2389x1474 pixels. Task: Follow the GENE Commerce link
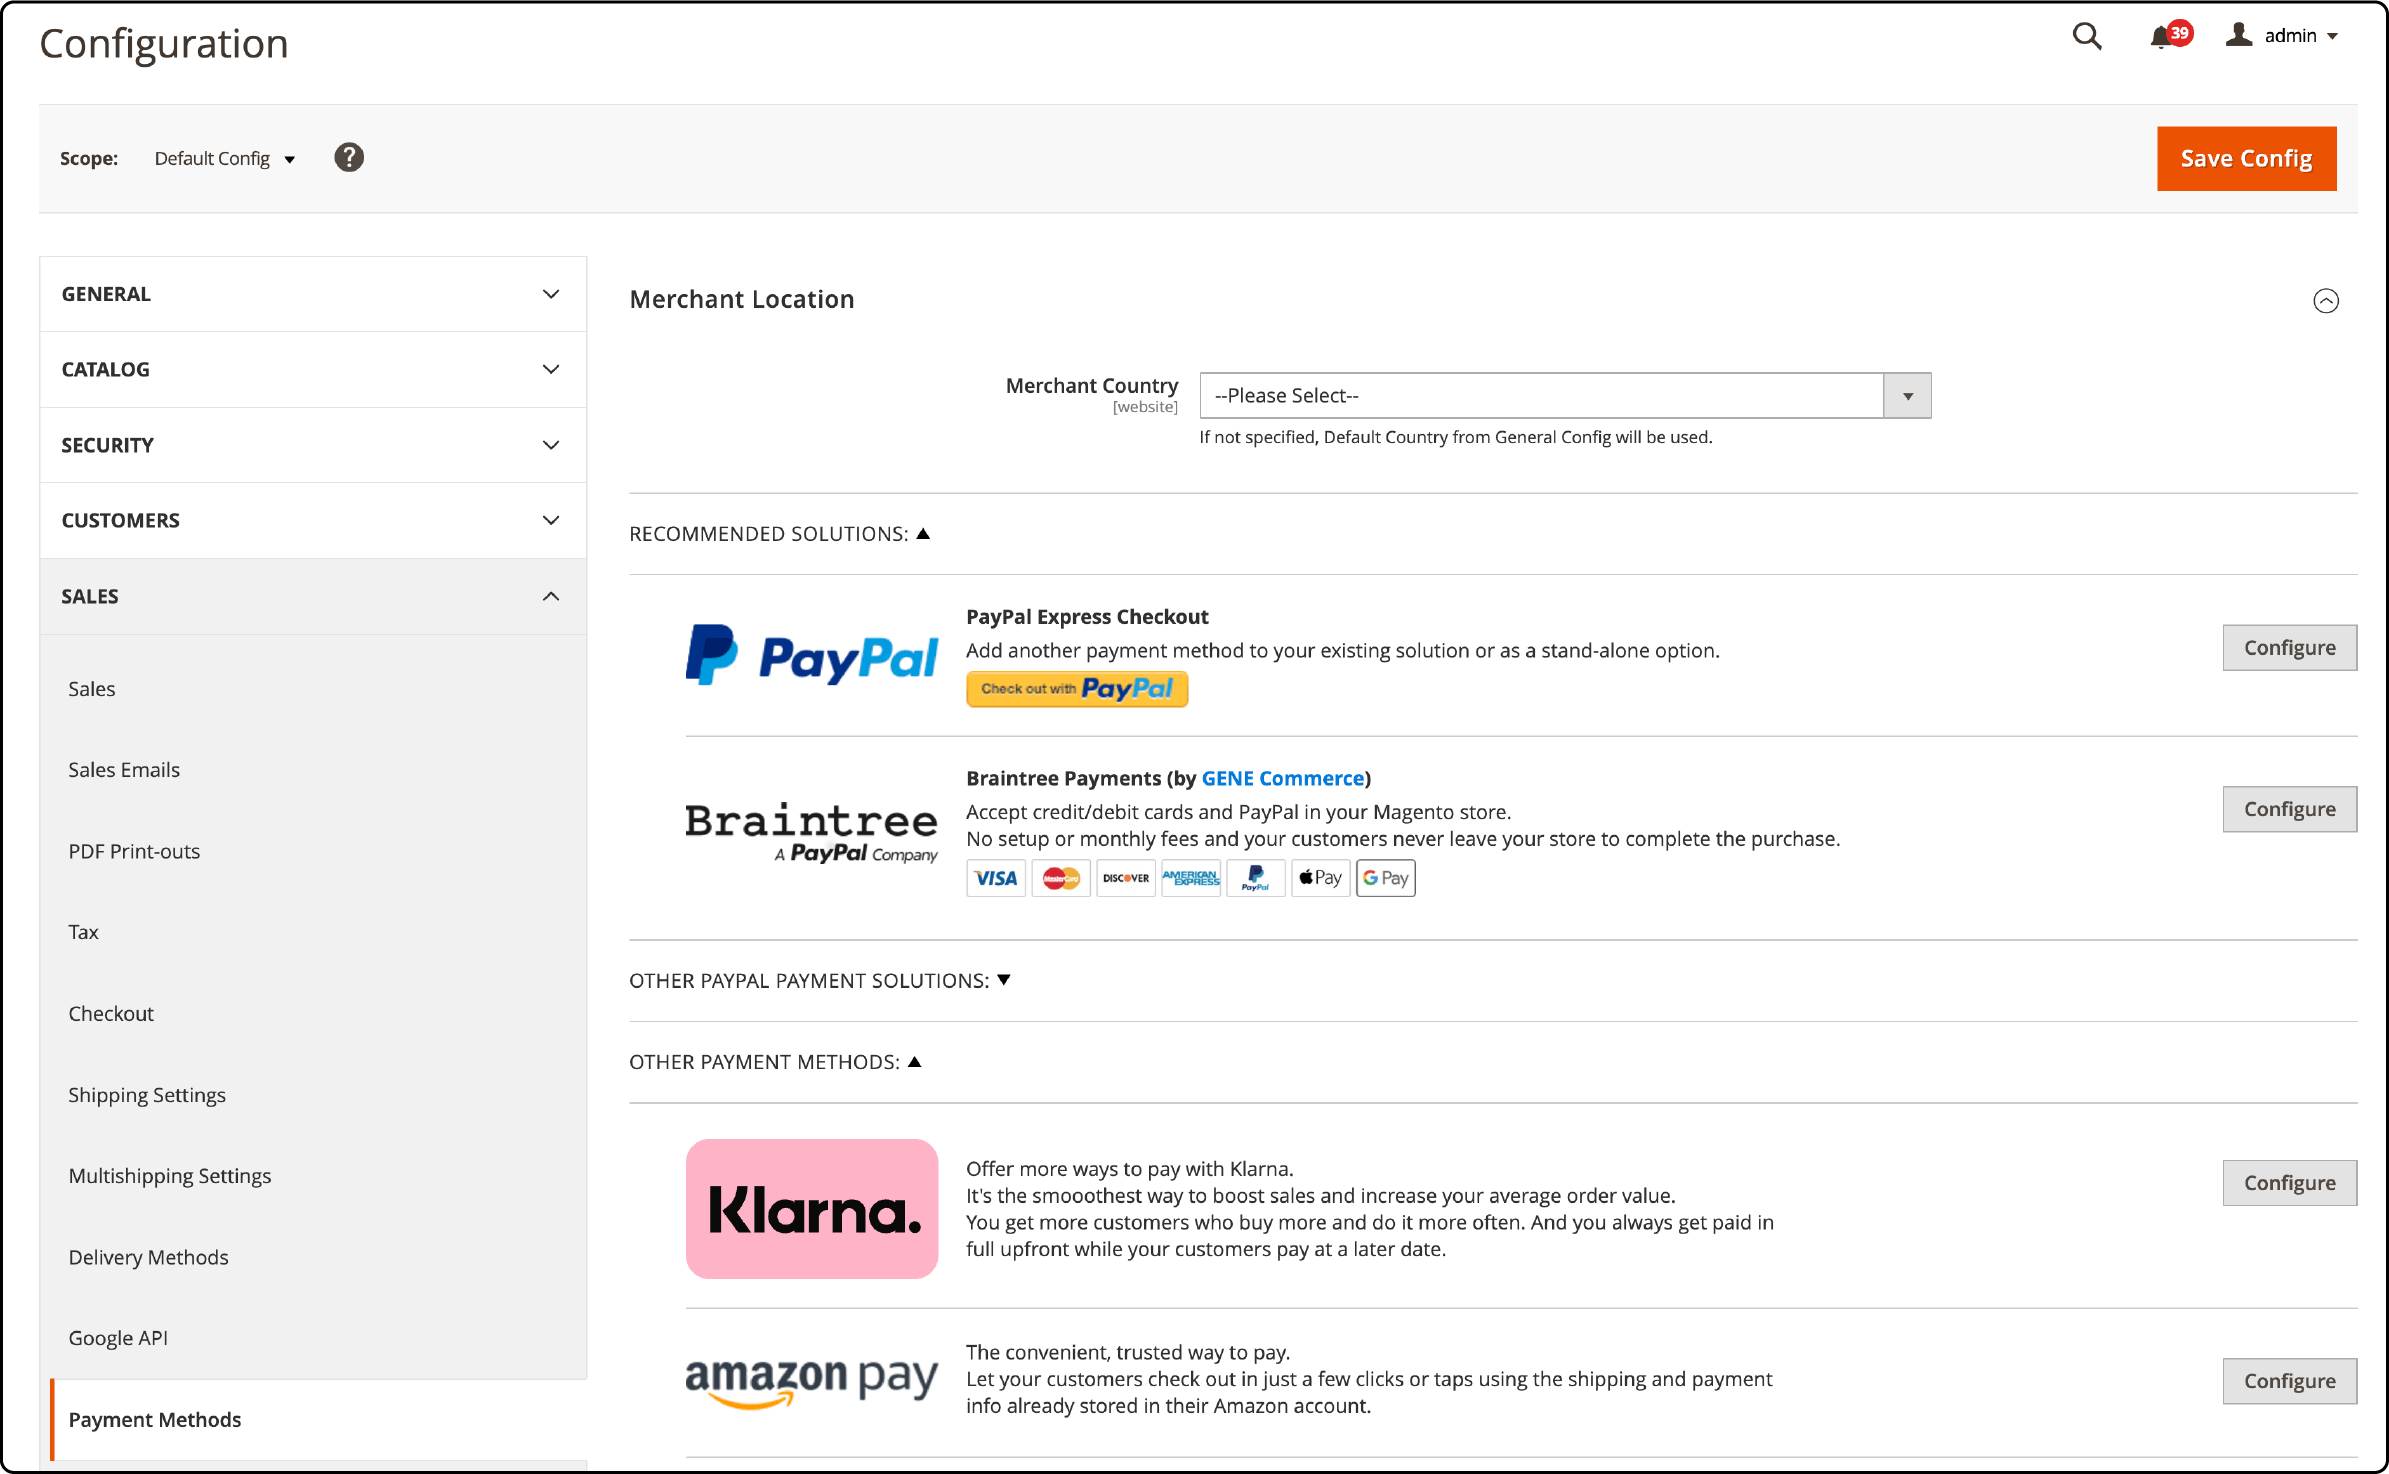coord(1283,778)
